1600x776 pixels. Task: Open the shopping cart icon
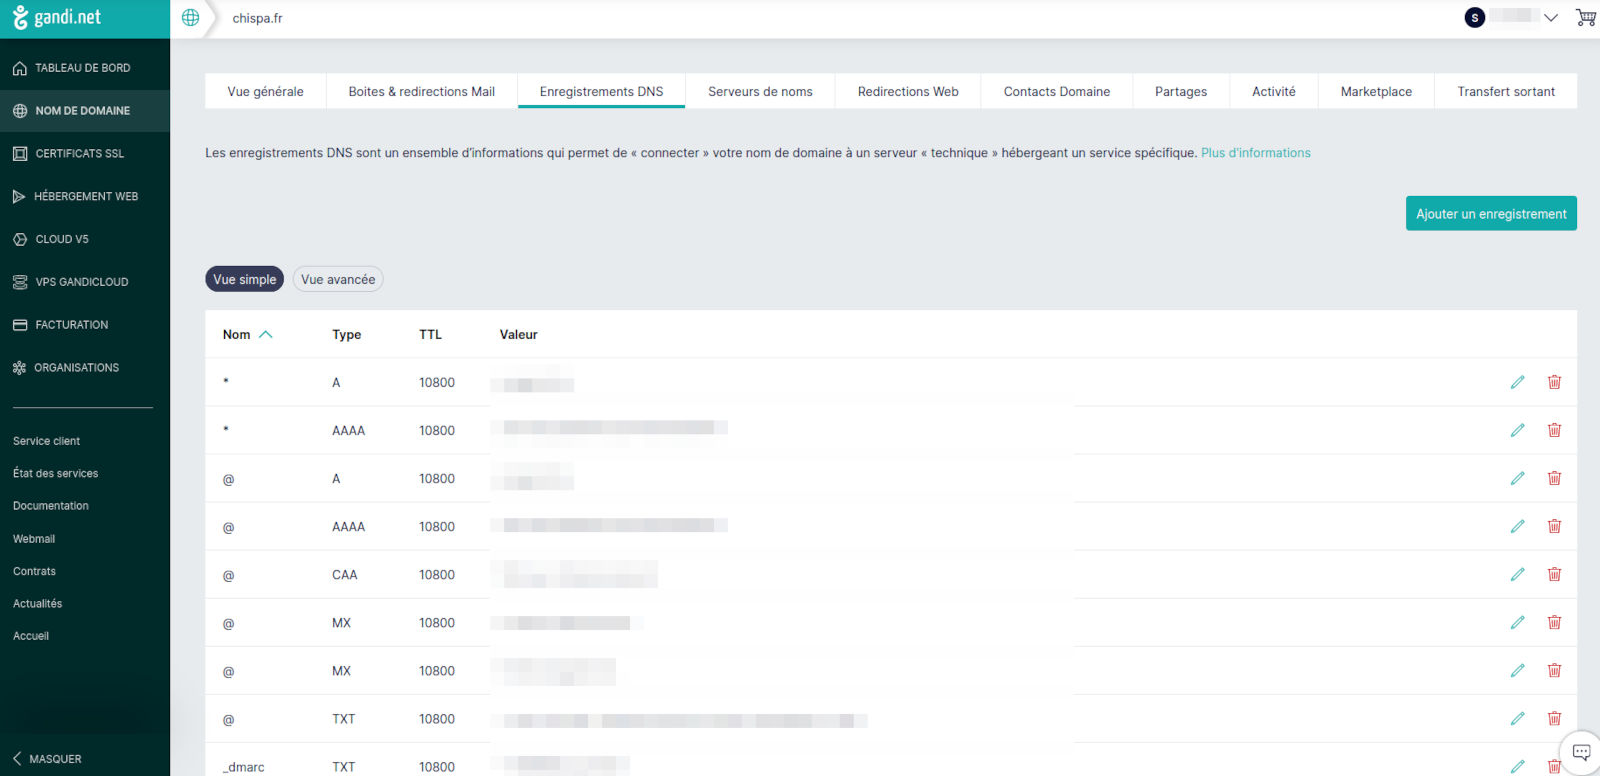tap(1585, 18)
